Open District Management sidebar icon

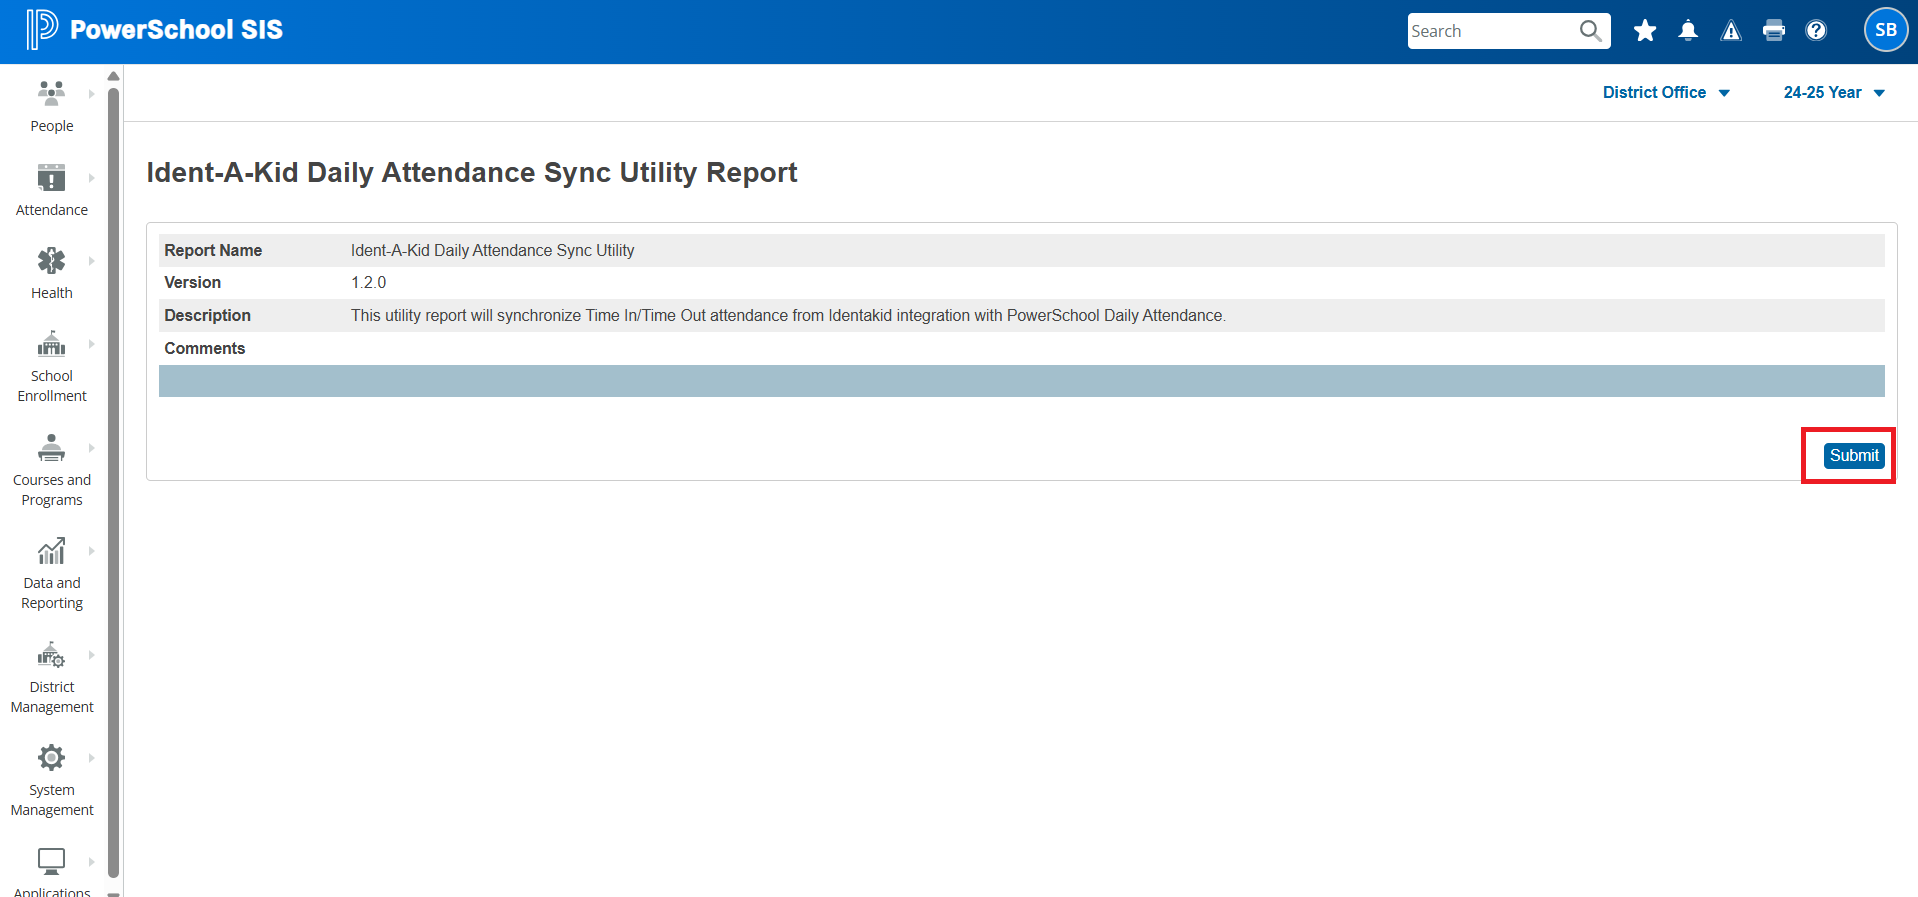[x=51, y=655]
